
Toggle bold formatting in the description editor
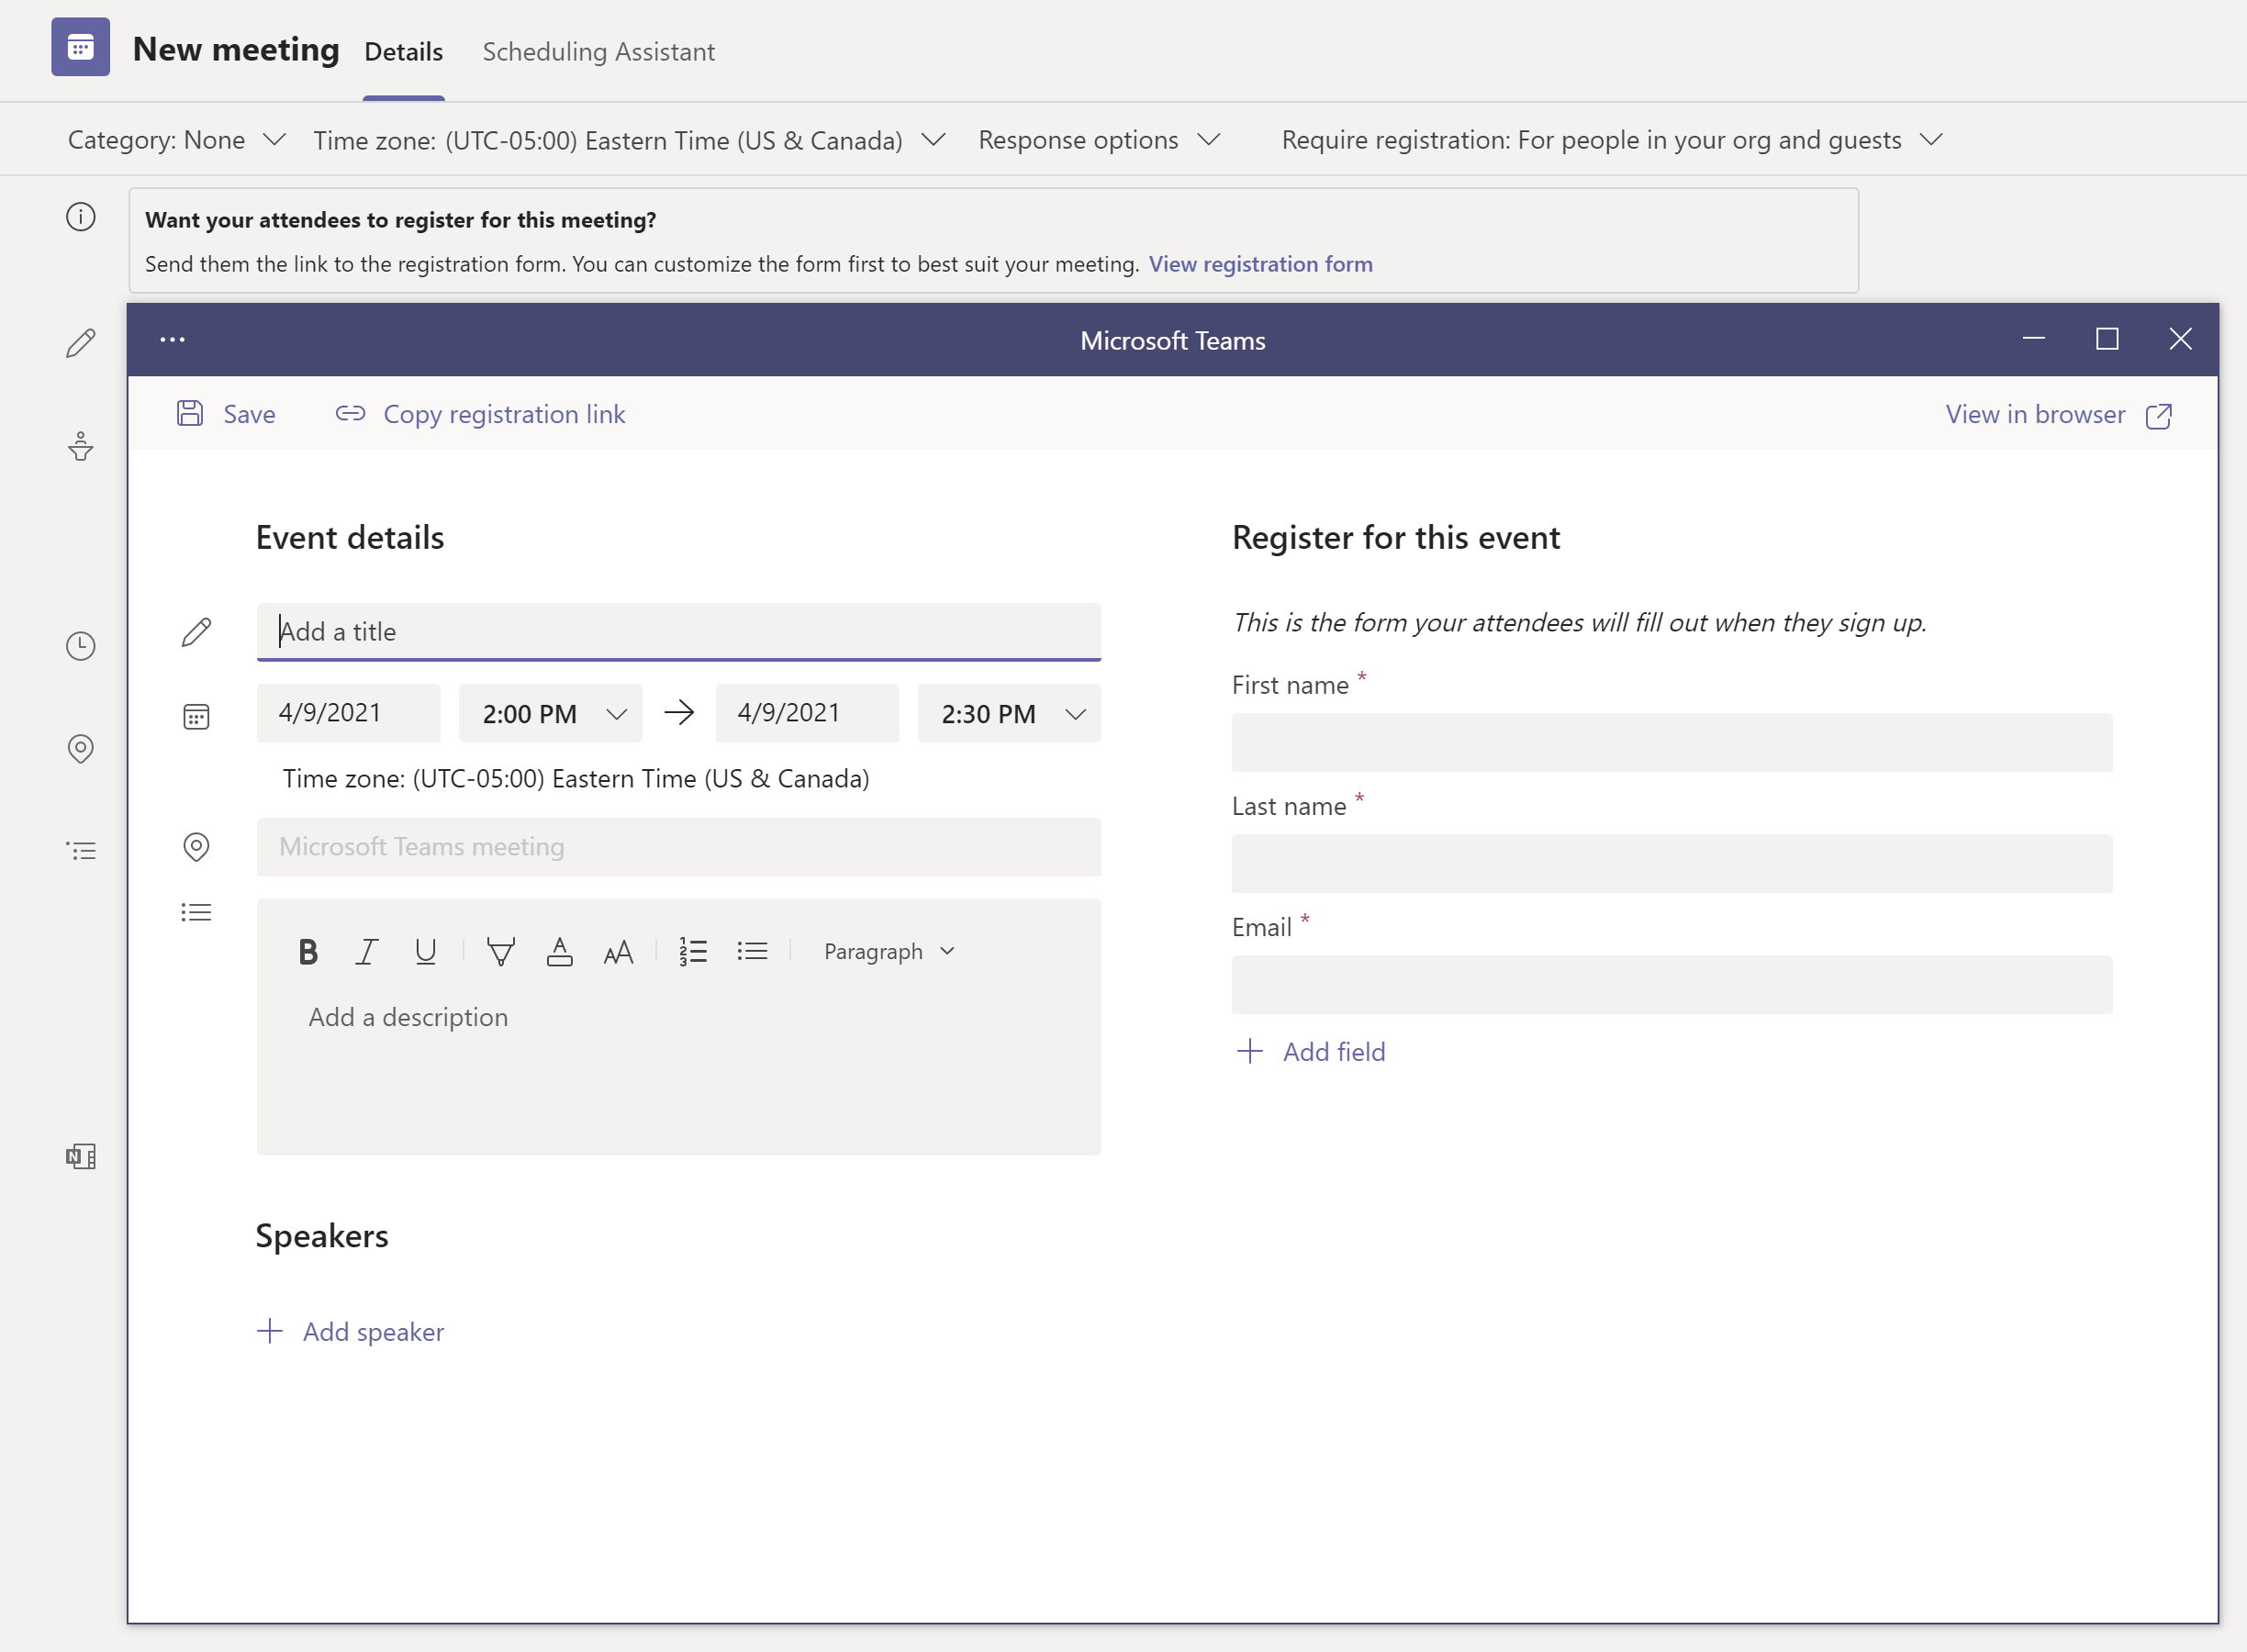(x=308, y=952)
